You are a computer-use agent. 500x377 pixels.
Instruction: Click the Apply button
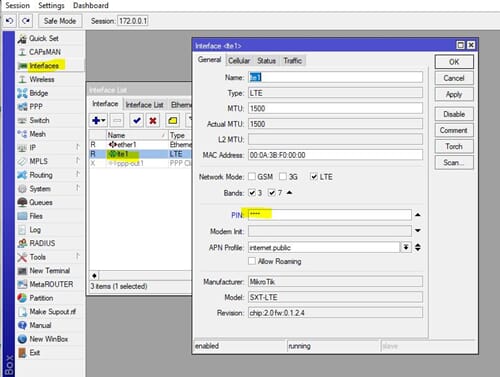(x=454, y=94)
